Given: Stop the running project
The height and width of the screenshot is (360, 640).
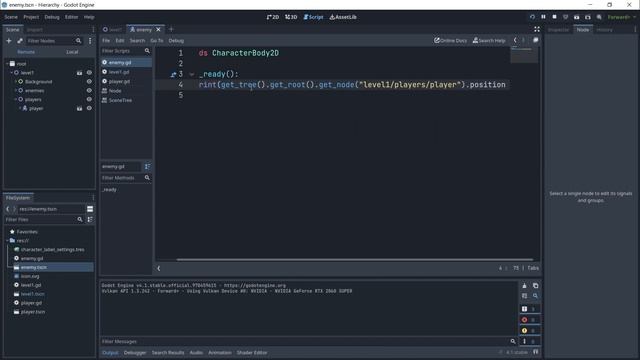Looking at the screenshot, I should click(x=554, y=17).
